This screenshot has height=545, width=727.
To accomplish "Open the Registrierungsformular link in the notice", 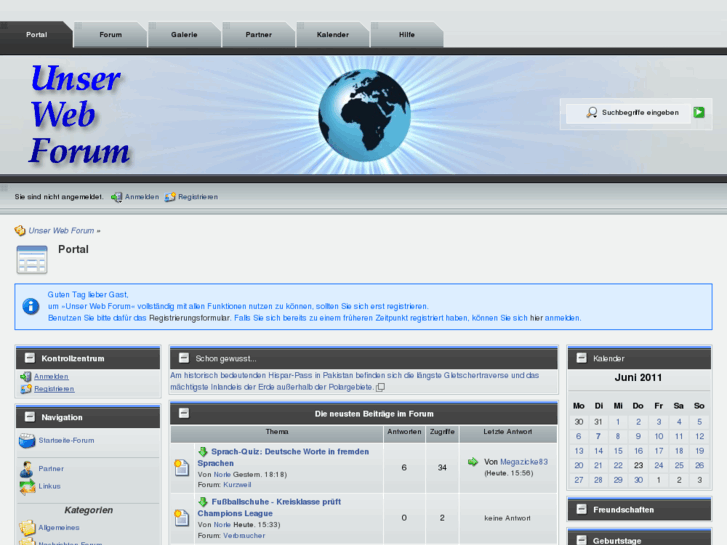I will click(x=190, y=318).
